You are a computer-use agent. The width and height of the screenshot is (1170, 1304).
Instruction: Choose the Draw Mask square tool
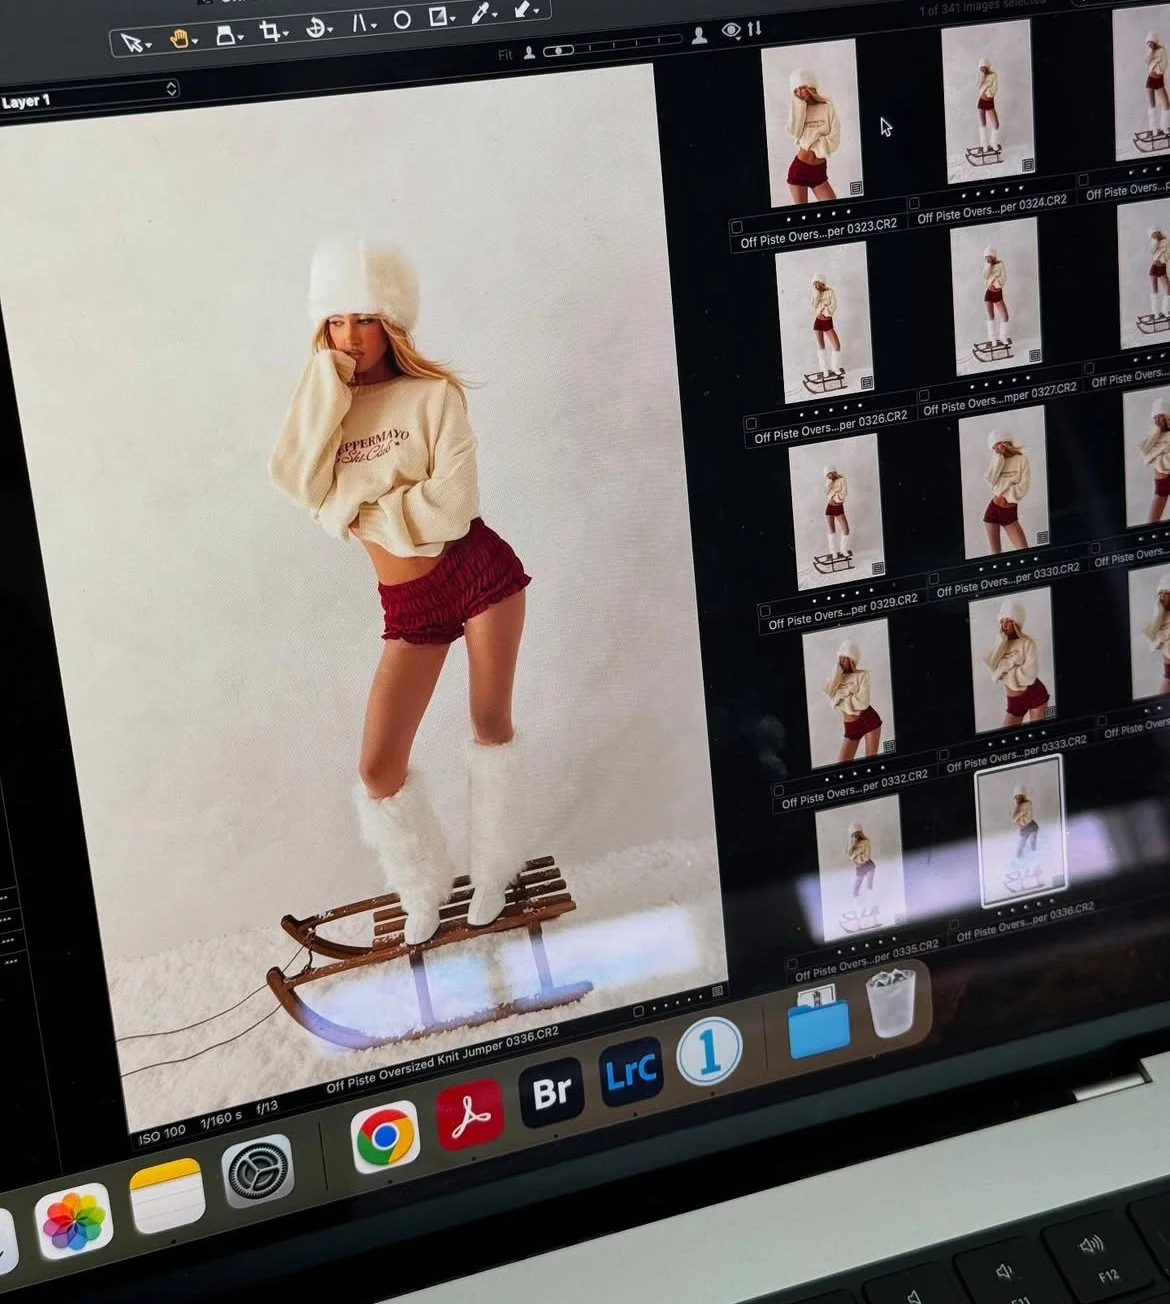438,16
